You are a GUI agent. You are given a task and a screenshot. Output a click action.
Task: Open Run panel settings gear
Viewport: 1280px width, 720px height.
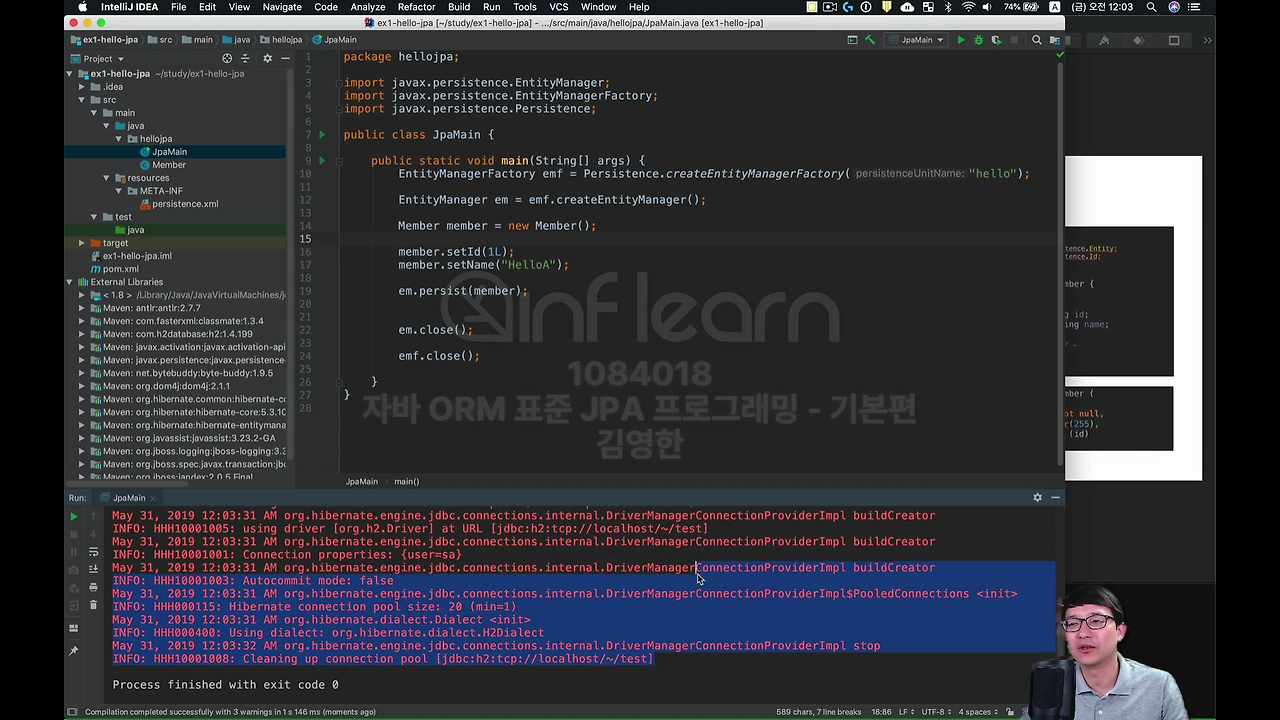coord(1037,497)
